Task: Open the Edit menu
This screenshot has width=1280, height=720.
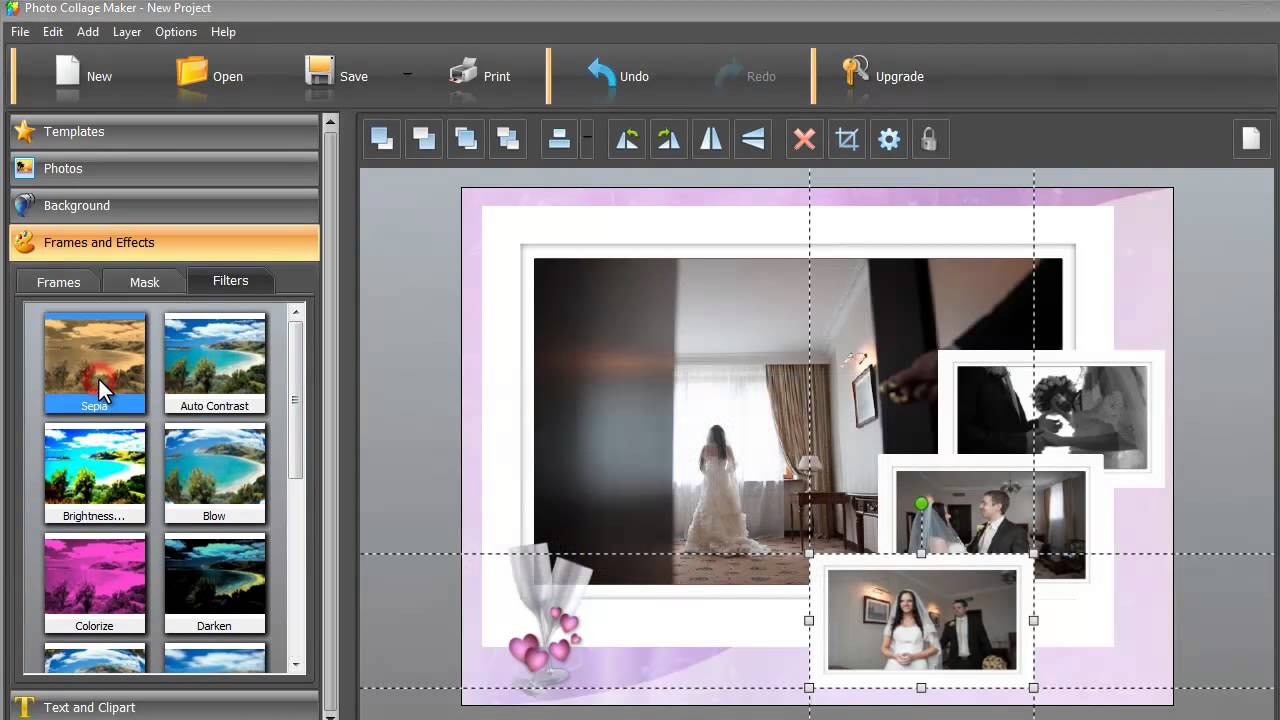Action: (53, 32)
